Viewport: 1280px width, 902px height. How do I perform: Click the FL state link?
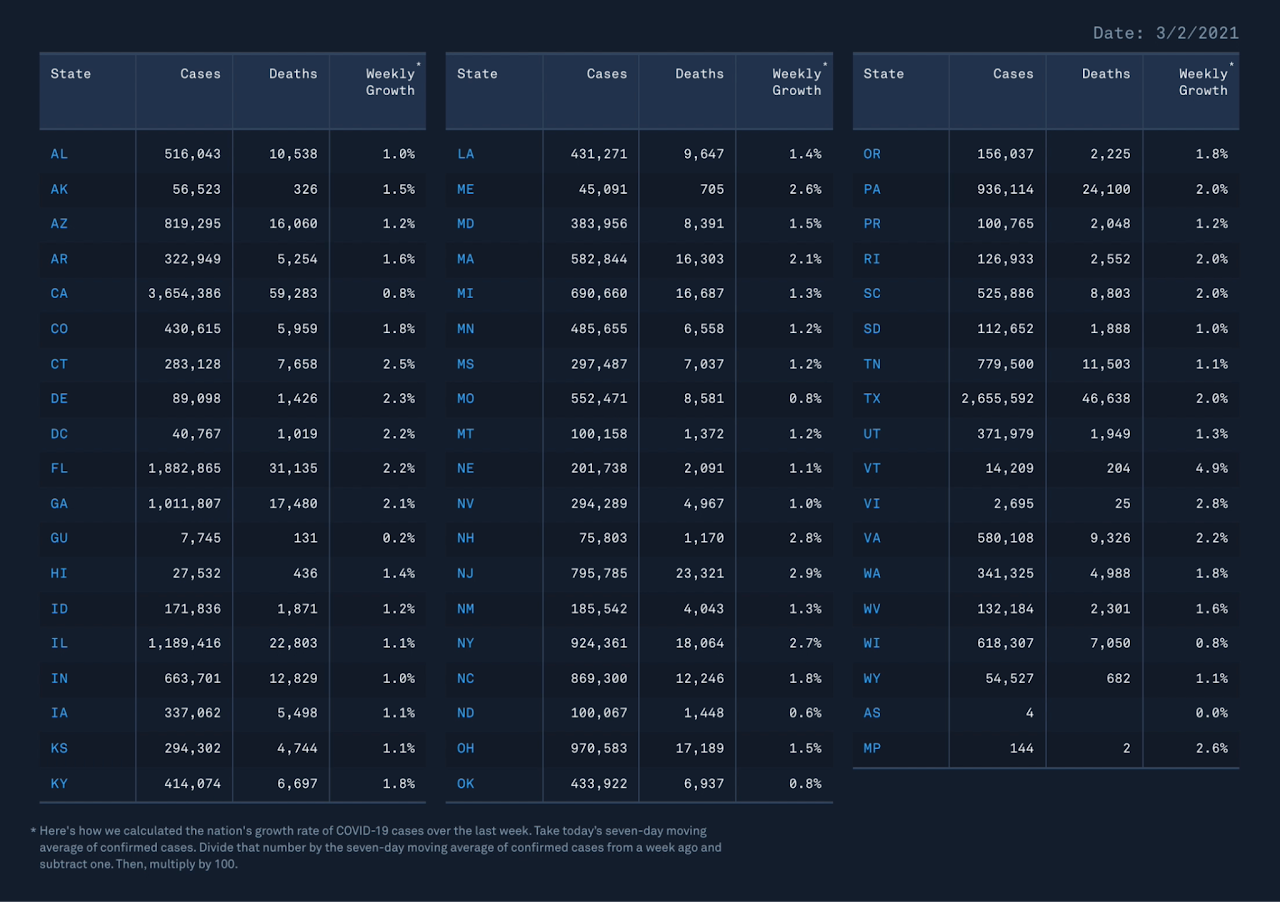click(x=59, y=468)
